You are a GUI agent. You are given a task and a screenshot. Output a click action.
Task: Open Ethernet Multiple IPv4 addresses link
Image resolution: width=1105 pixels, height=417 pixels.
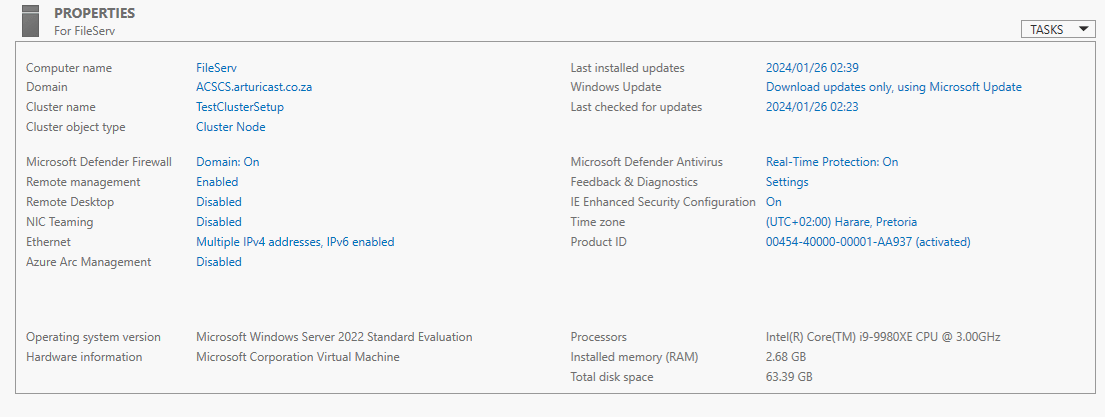[295, 242]
